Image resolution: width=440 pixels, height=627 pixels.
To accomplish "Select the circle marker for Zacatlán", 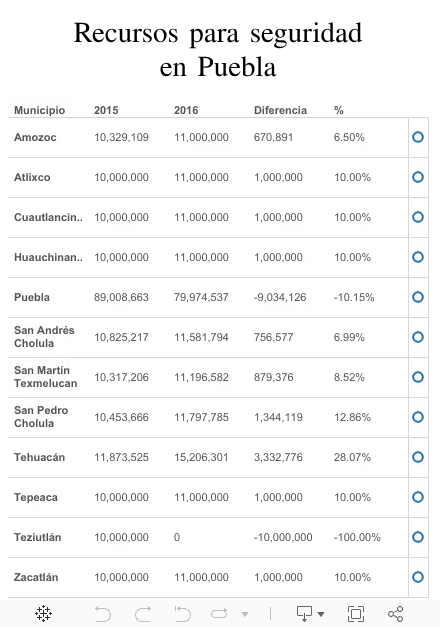I will click(418, 577).
